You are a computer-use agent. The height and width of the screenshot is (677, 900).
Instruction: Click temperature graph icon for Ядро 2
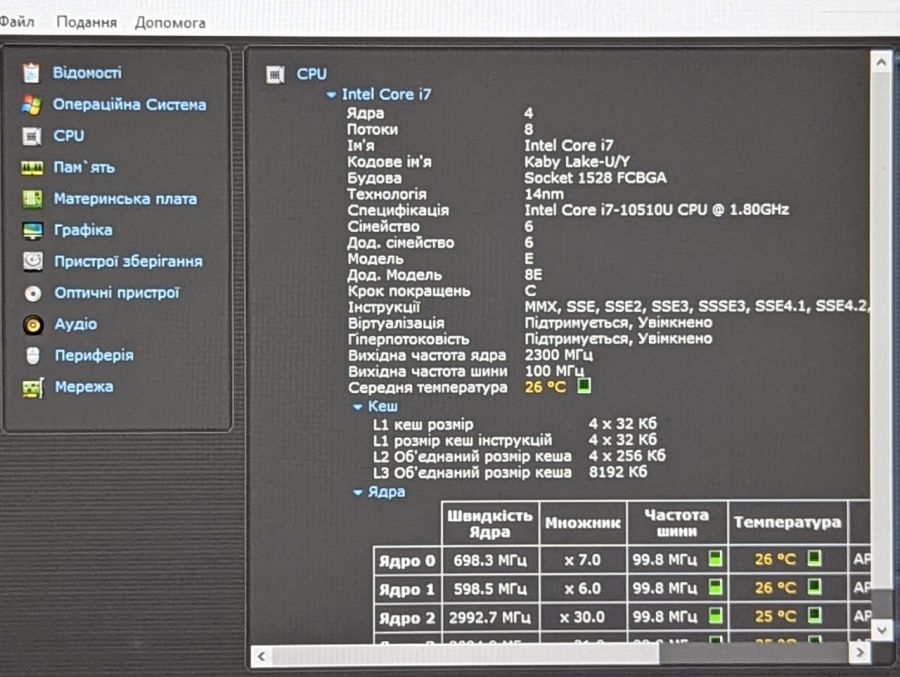814,615
